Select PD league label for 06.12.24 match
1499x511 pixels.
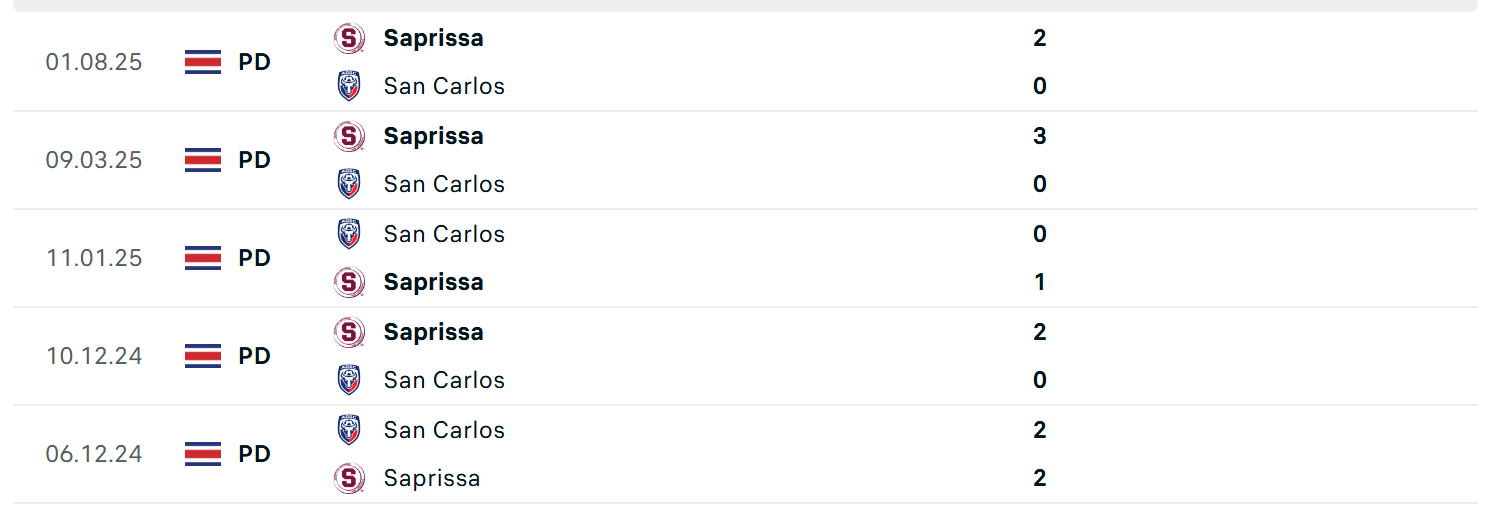(x=254, y=454)
